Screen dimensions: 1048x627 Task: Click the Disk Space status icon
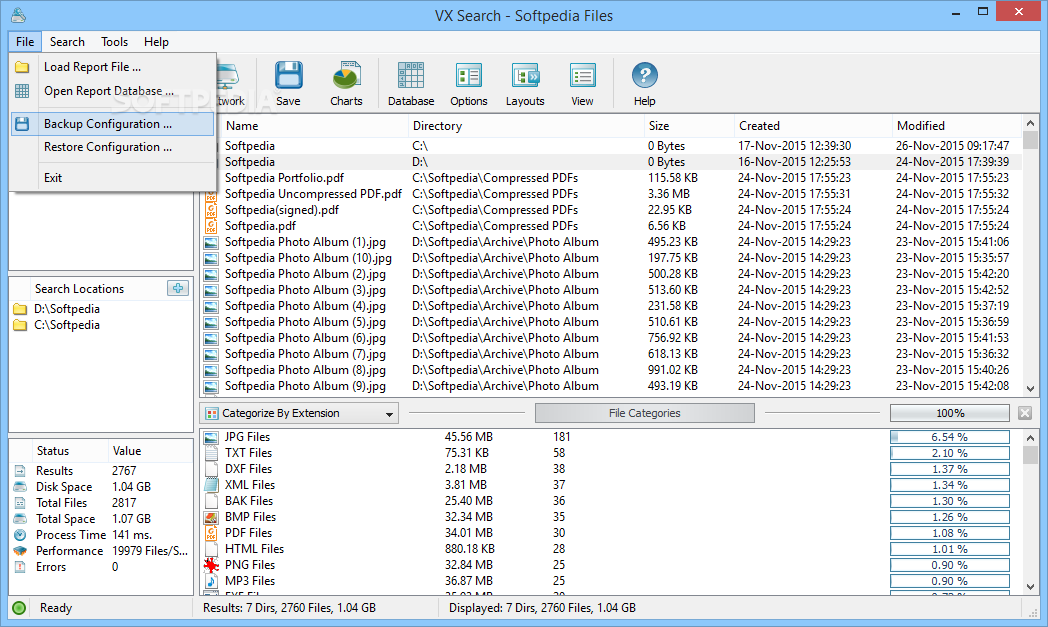(x=20, y=487)
